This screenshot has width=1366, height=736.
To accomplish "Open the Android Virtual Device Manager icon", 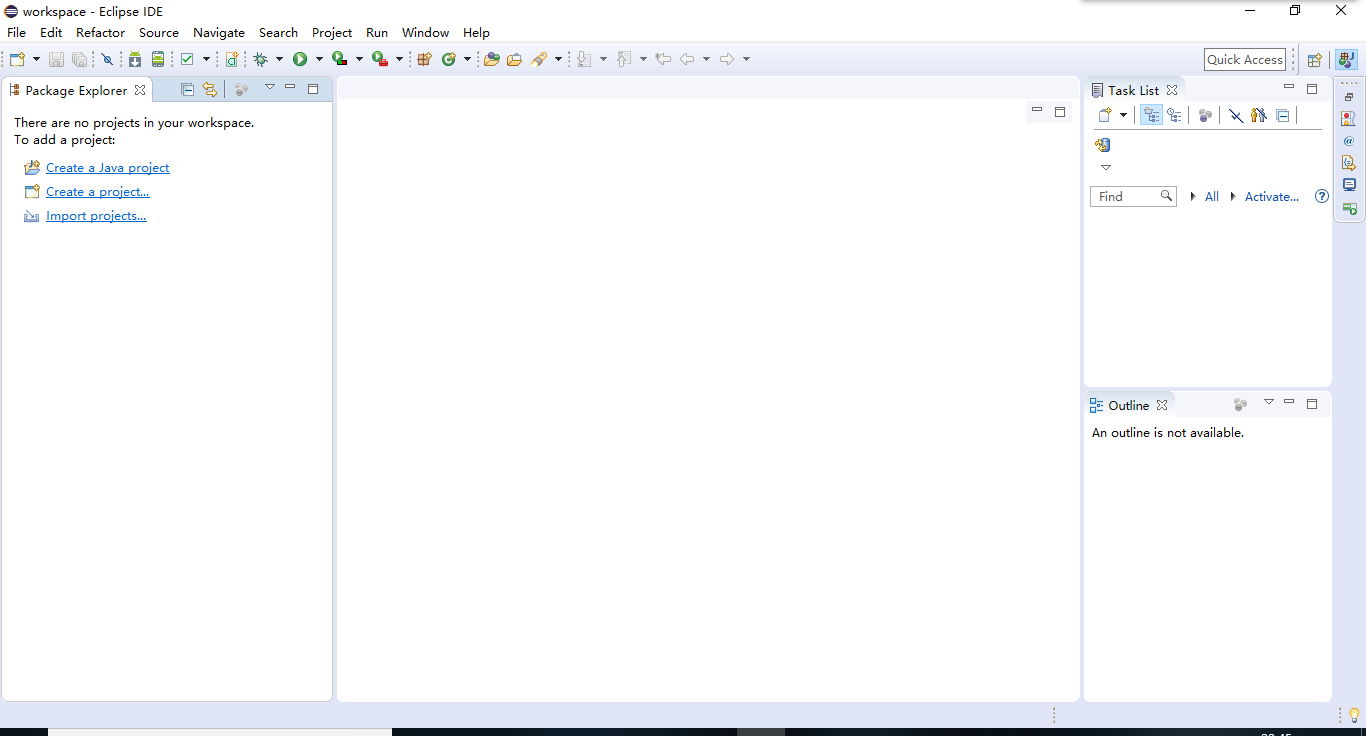I will click(x=158, y=59).
